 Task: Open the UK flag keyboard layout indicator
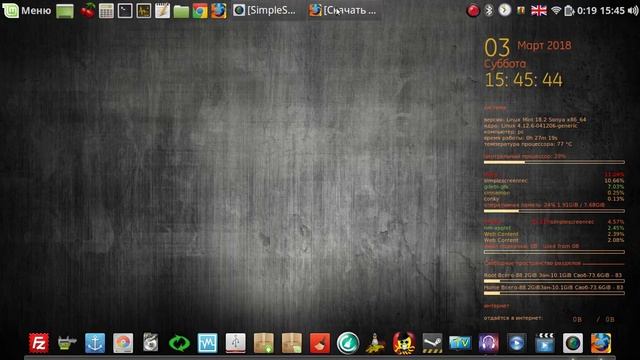tap(539, 11)
